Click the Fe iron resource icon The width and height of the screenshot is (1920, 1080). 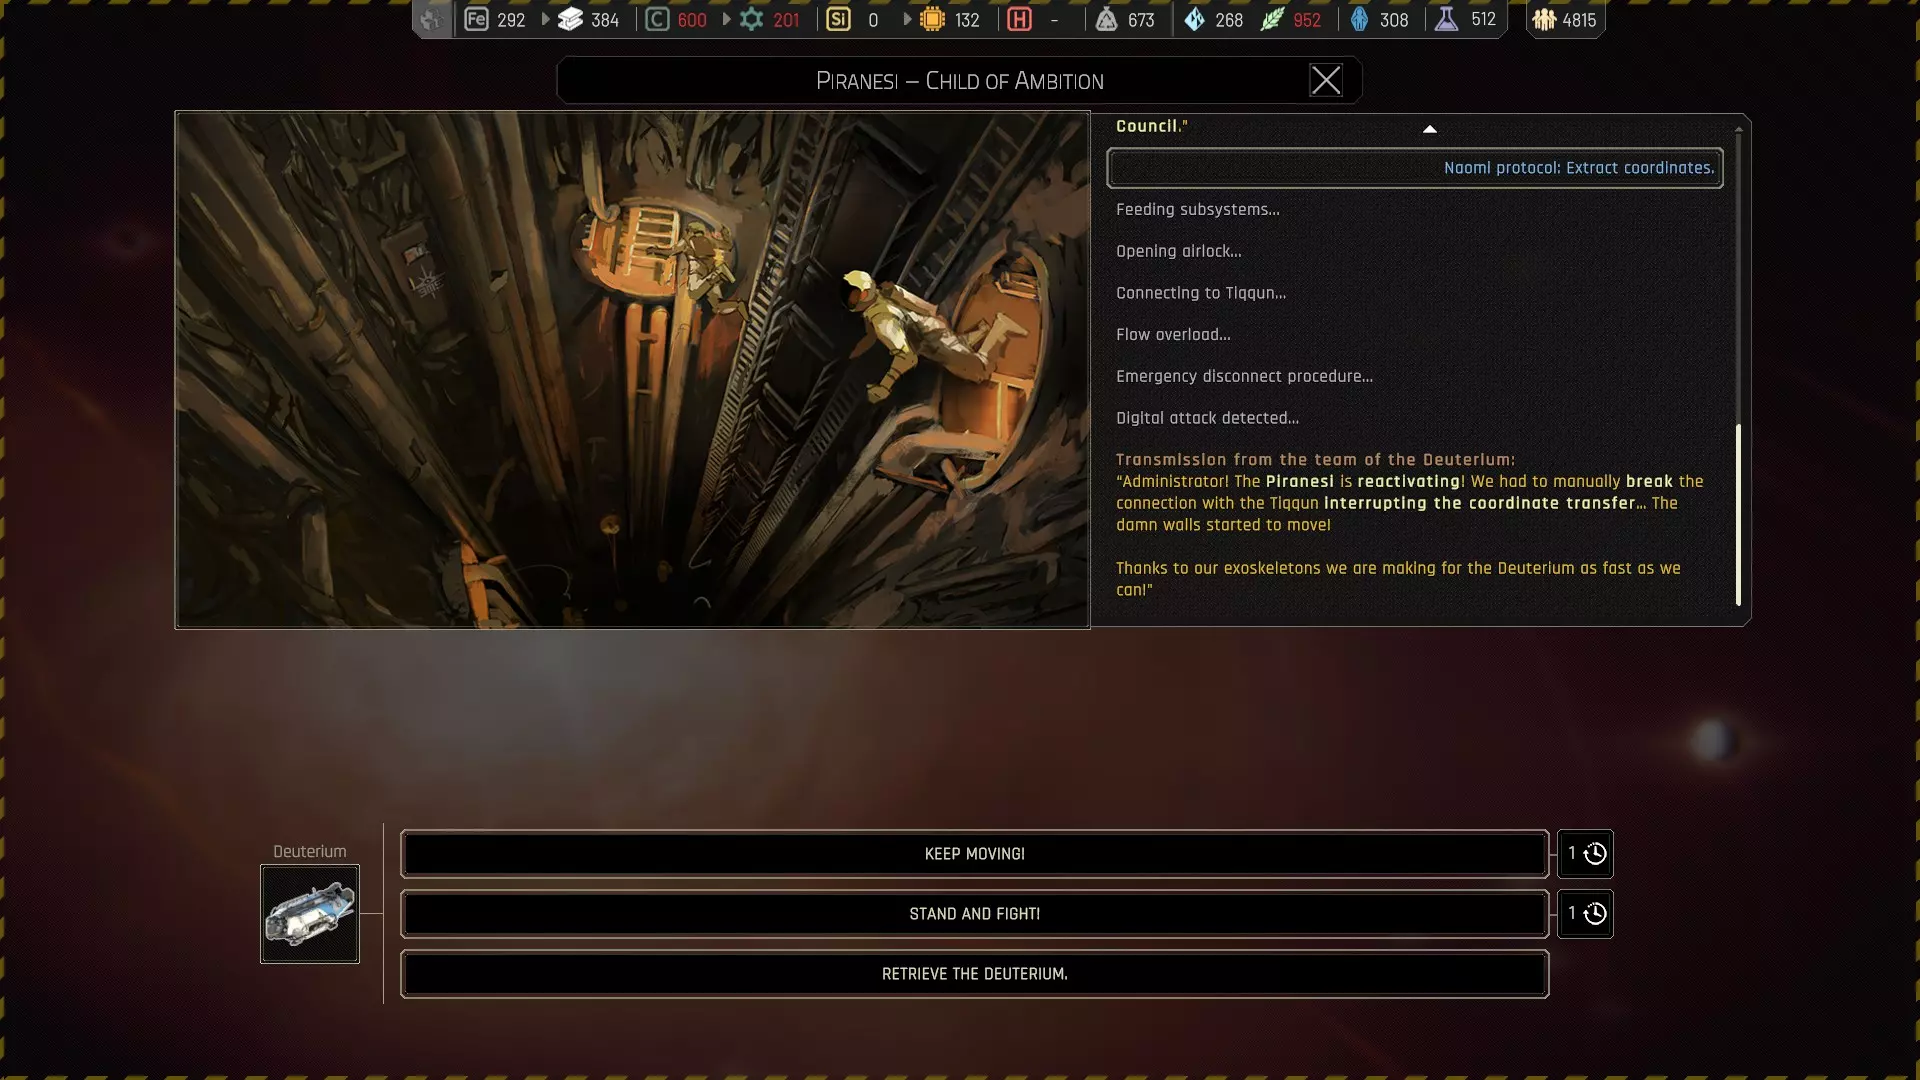[477, 19]
